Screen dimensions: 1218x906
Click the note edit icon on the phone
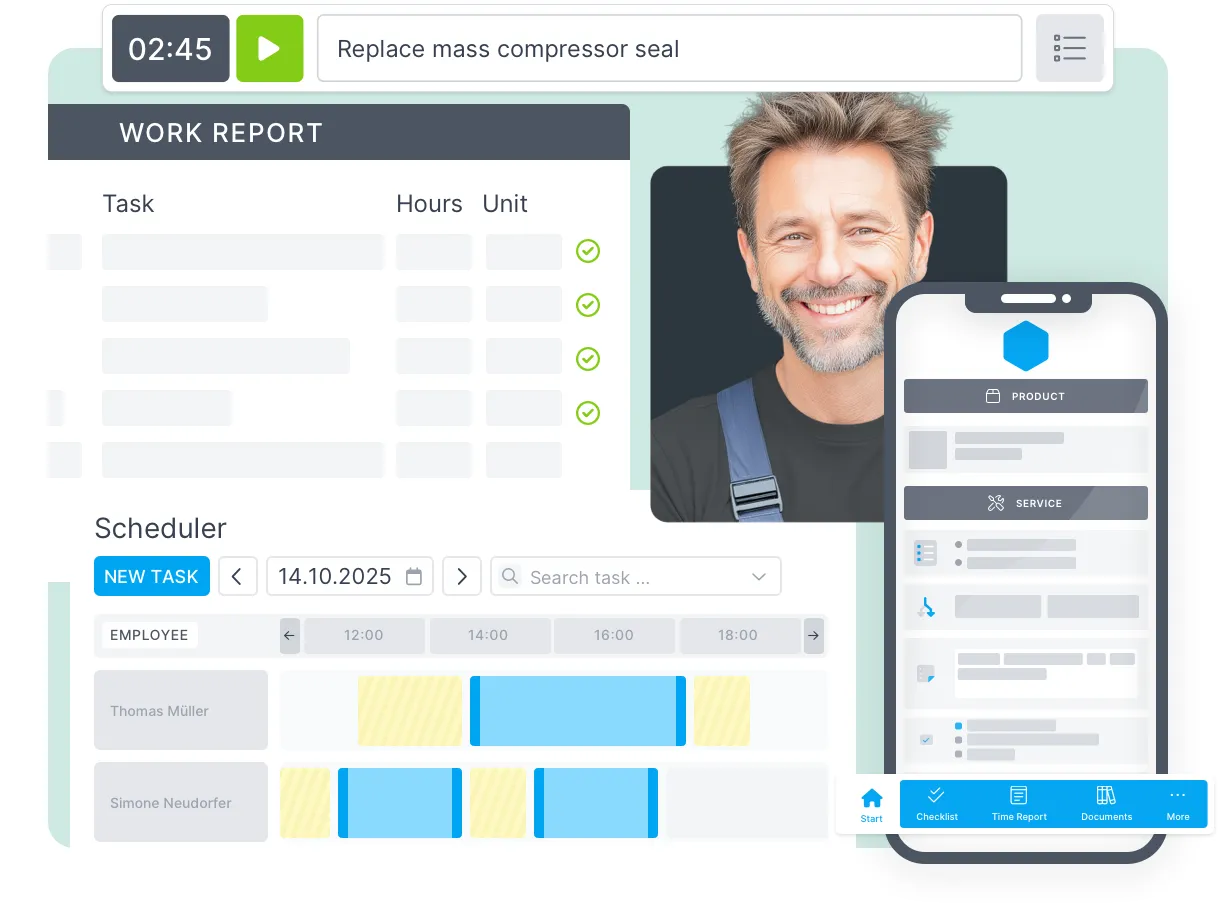click(x=926, y=674)
